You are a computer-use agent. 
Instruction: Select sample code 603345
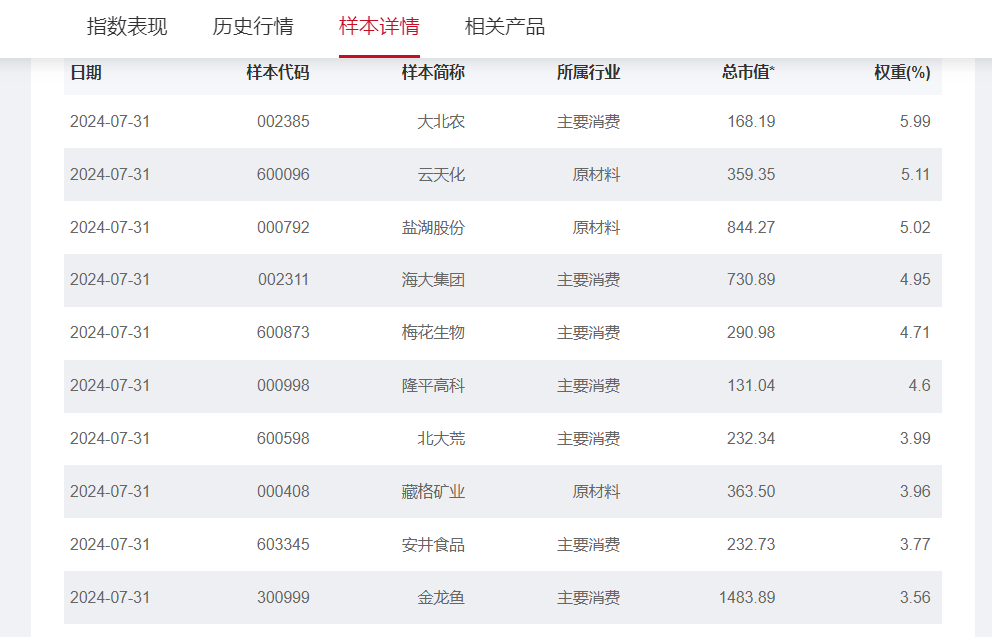pyautogui.click(x=283, y=545)
